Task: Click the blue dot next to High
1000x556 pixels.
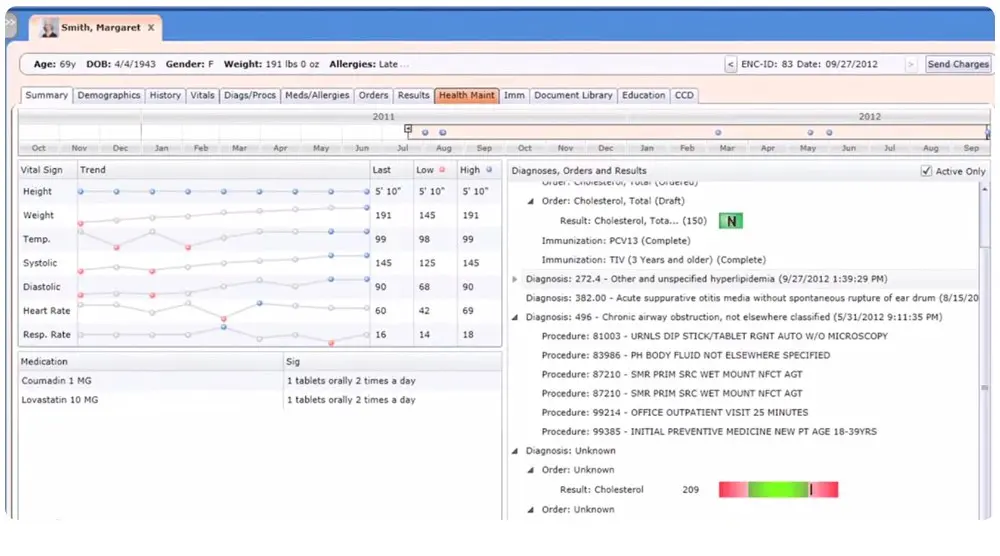Action: [x=489, y=170]
